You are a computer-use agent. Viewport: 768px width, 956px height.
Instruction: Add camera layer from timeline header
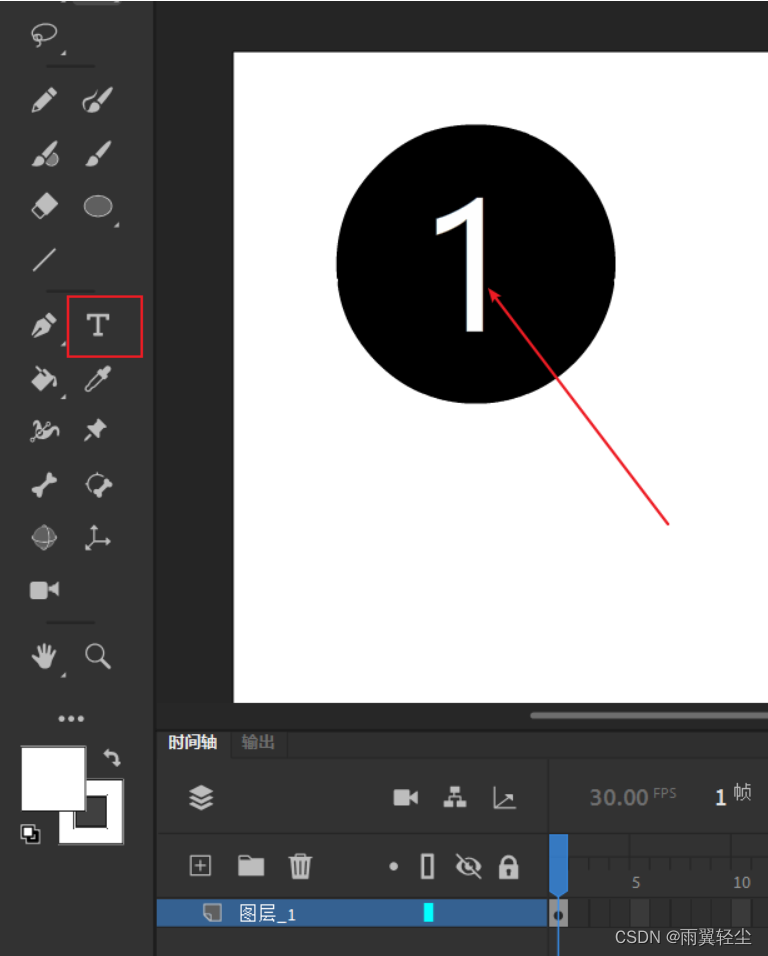405,797
